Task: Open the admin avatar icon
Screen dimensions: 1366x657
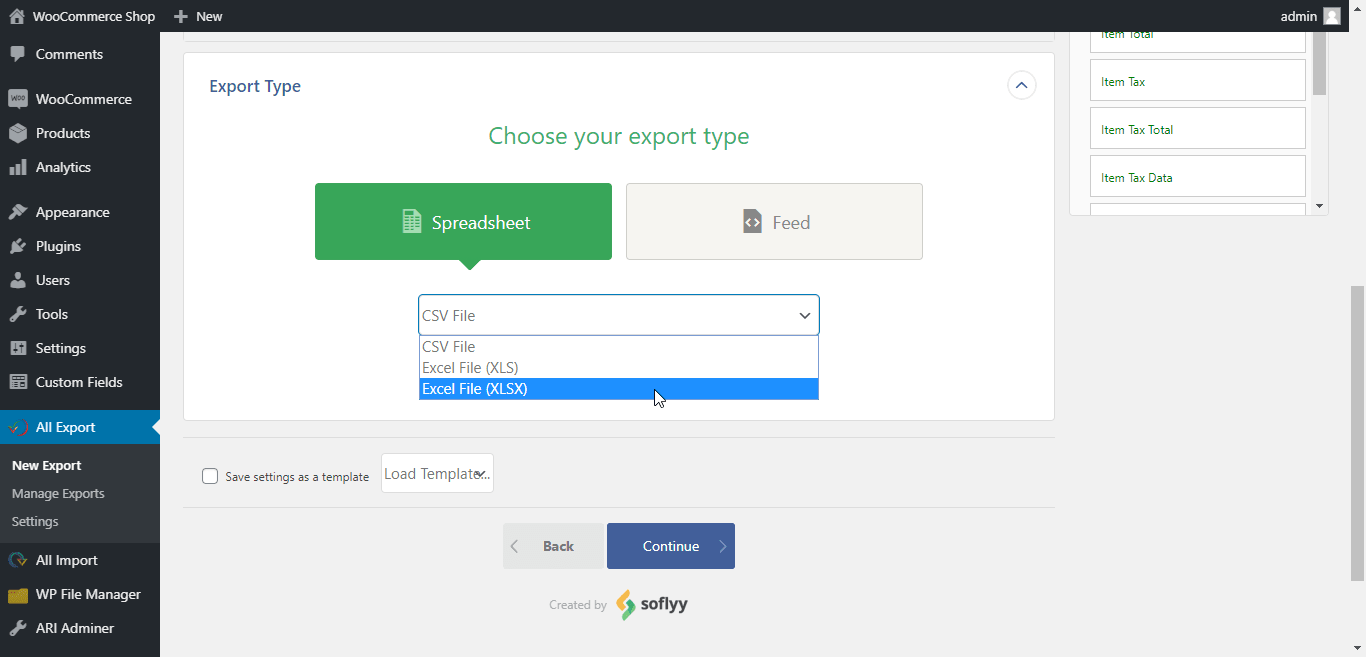Action: tap(1332, 16)
